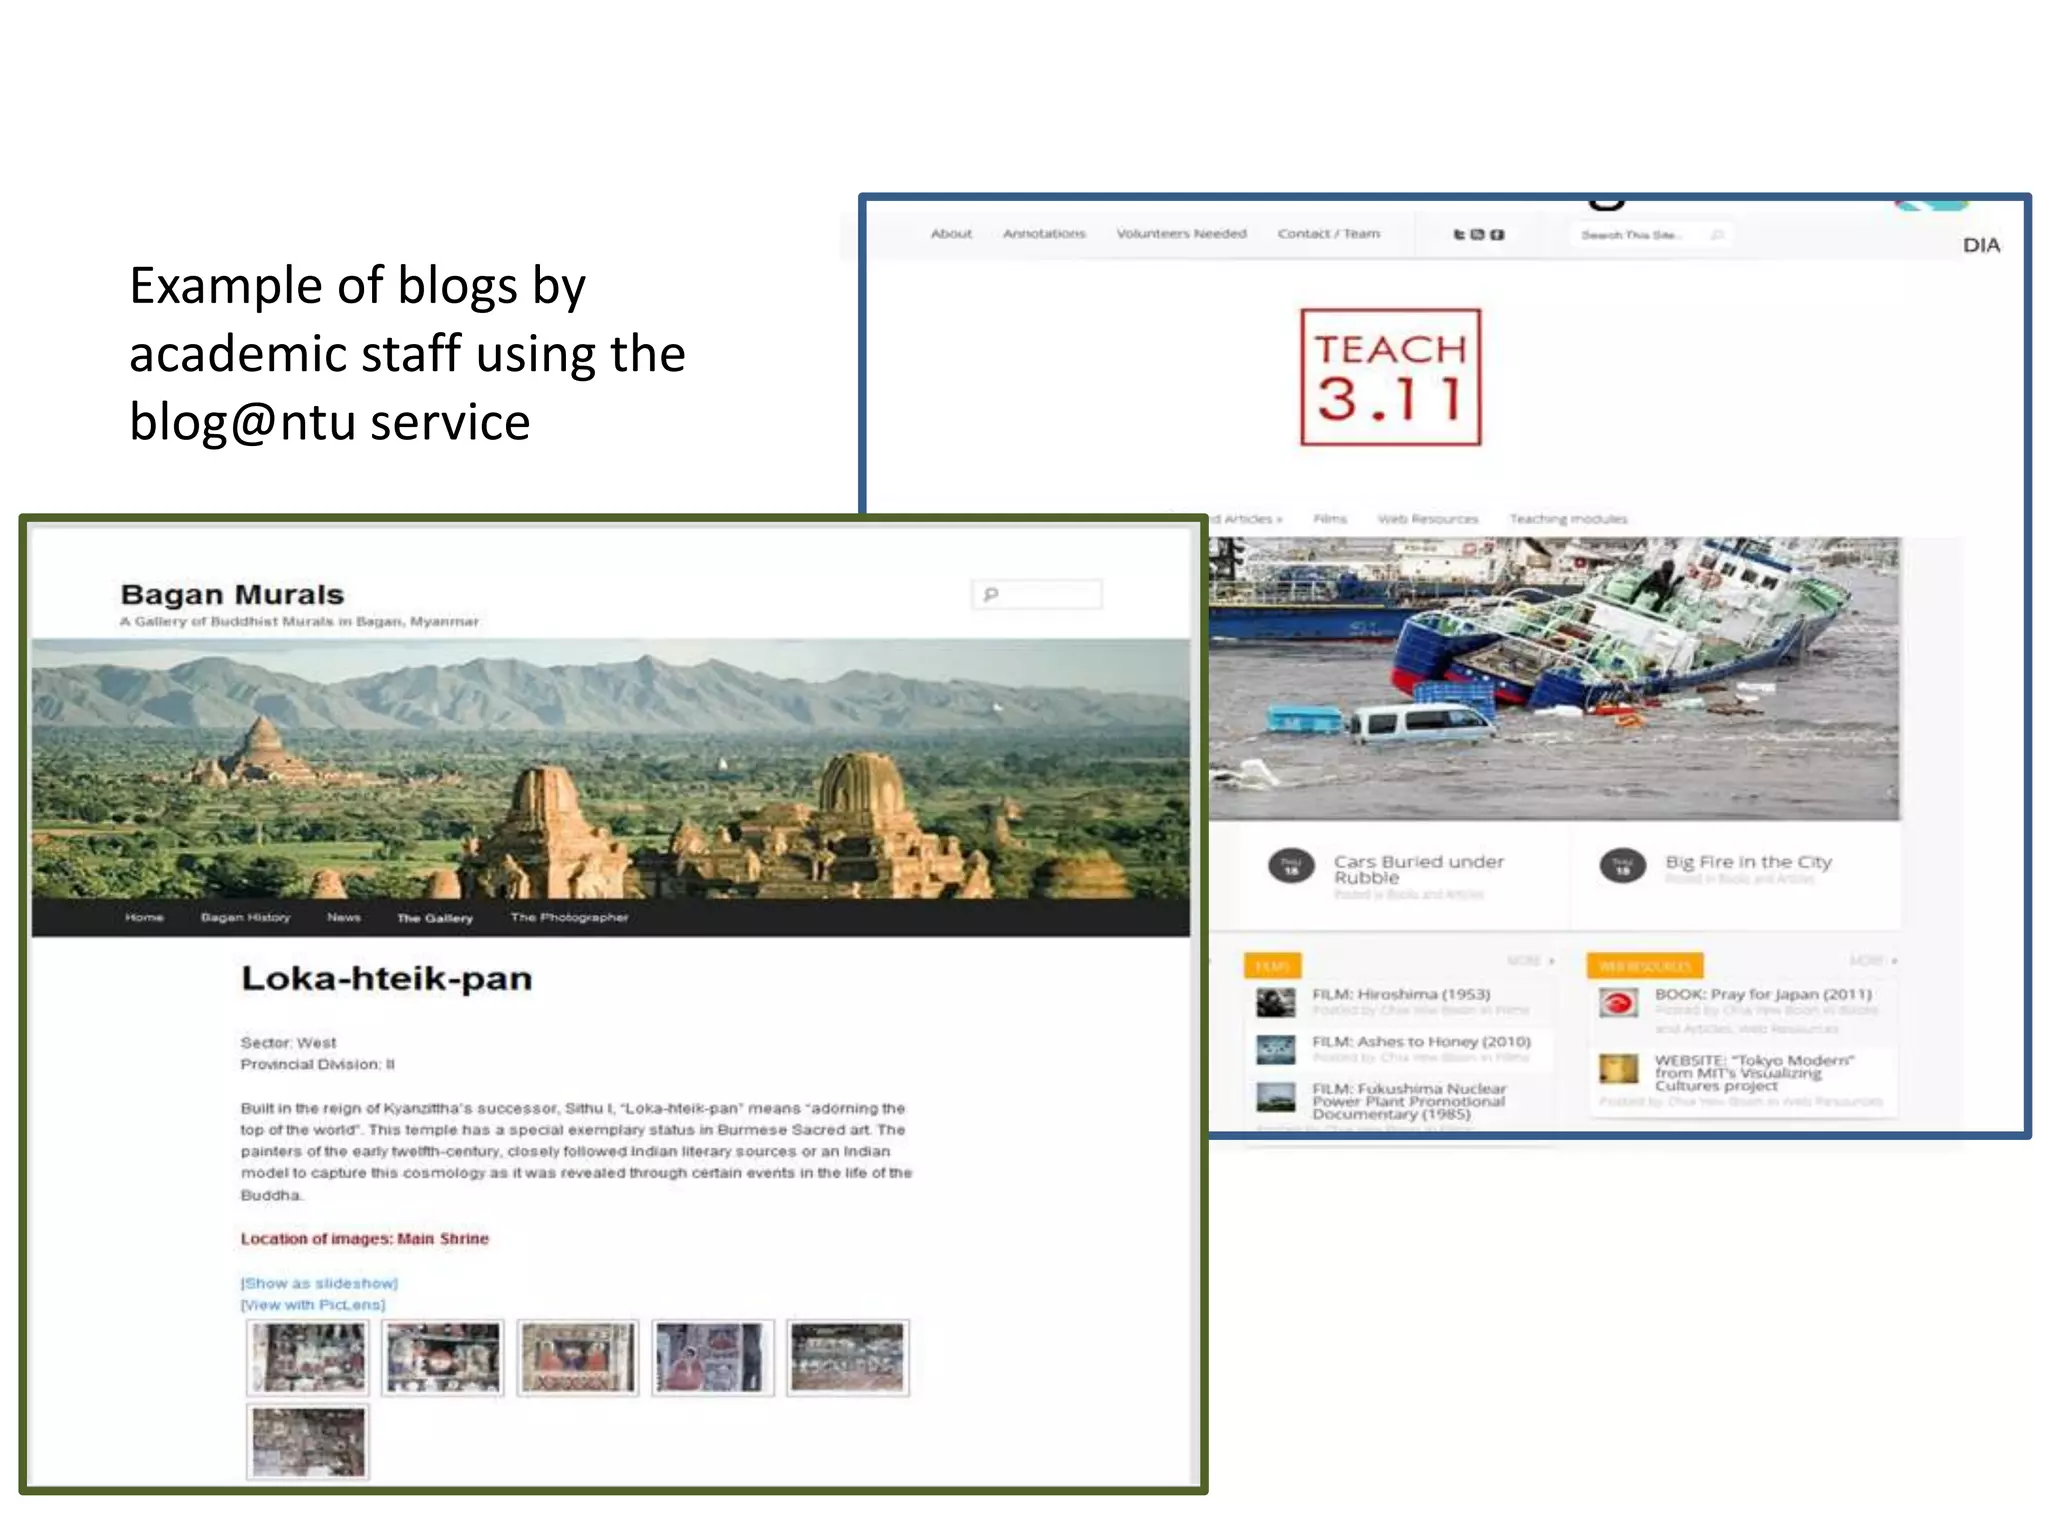This screenshot has height=1536, width=2048.
Task: Open thumbnail for WEBSITE: Tokyo Modern
Action: pyautogui.click(x=1618, y=1069)
